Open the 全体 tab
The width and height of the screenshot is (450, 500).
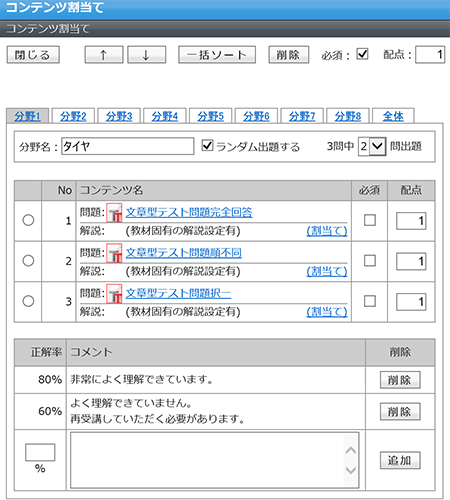pos(393,116)
